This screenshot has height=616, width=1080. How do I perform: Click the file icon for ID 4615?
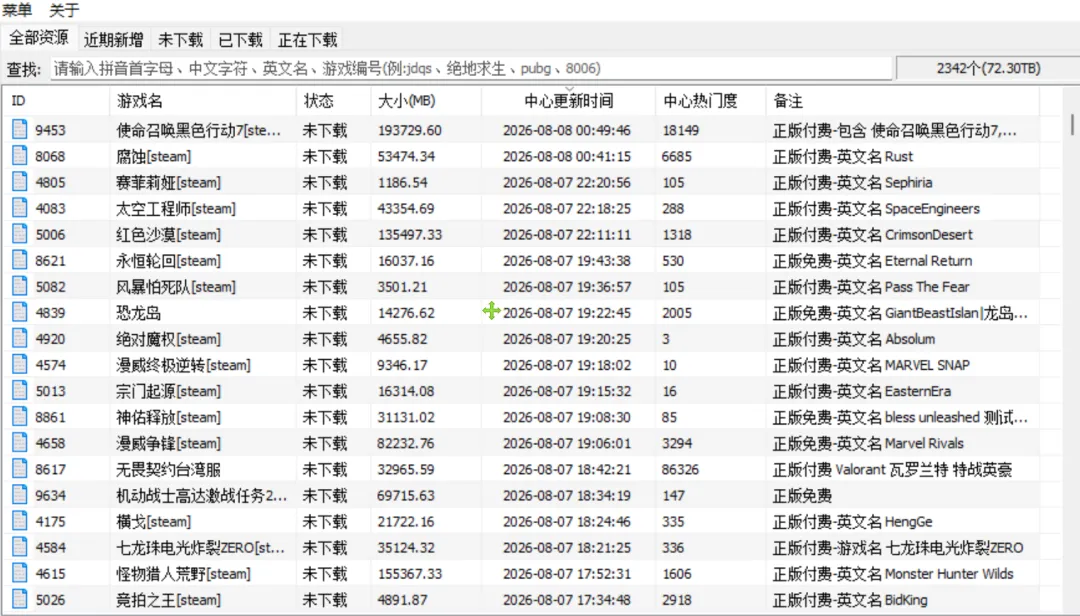19,573
